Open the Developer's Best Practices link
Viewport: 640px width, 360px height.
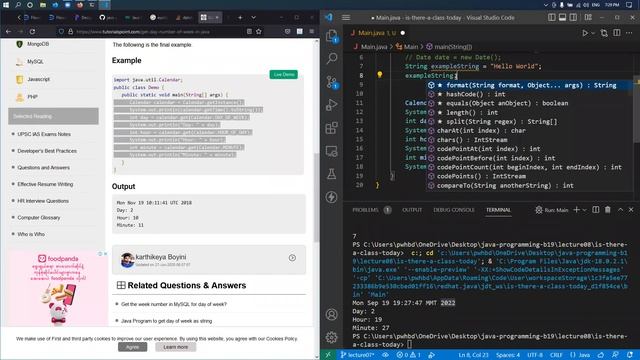[47, 151]
